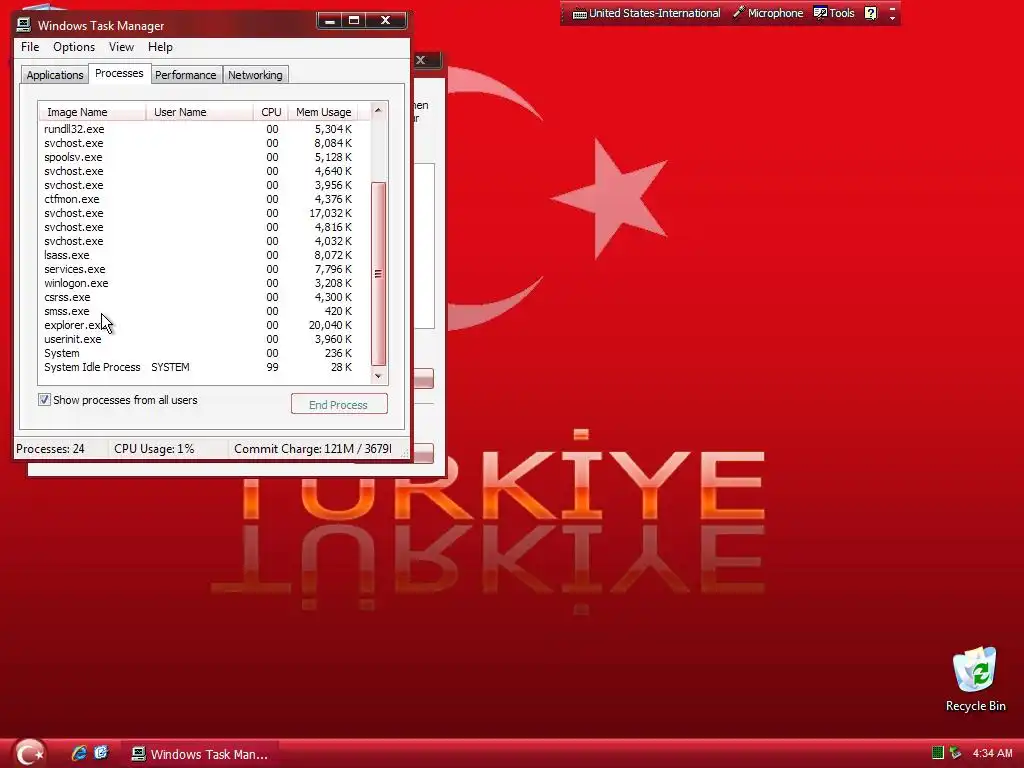Screen dimensions: 1024x768
Task: Open the File menu
Action: (30, 47)
